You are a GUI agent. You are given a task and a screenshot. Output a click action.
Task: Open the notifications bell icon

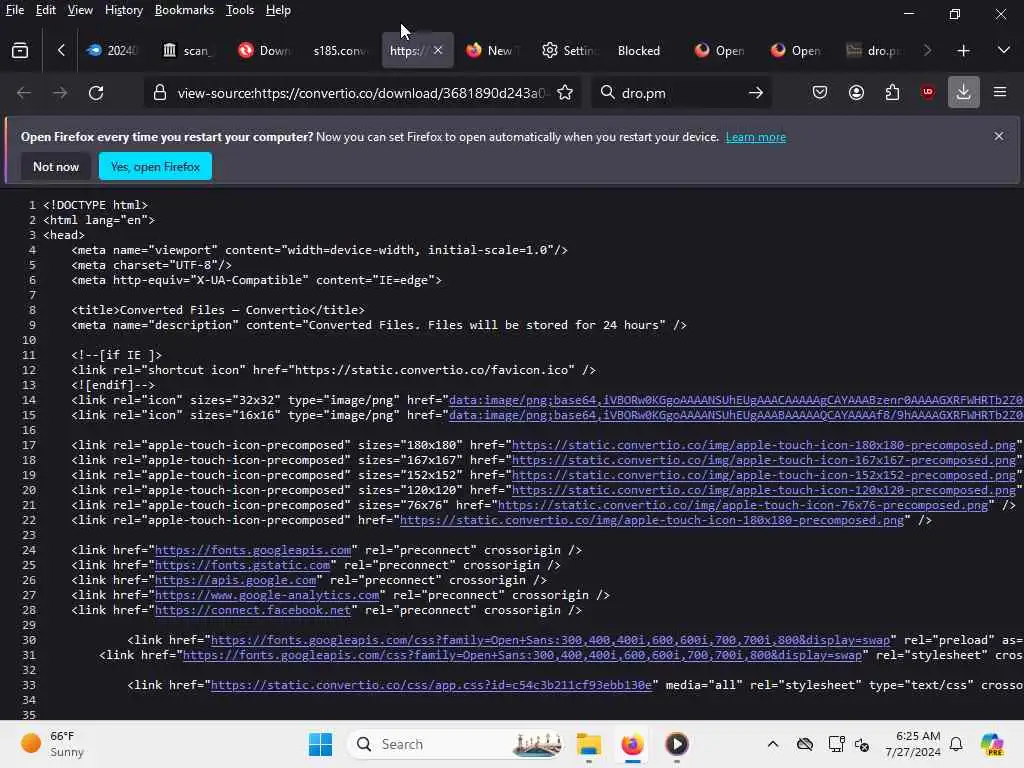[x=956, y=744]
